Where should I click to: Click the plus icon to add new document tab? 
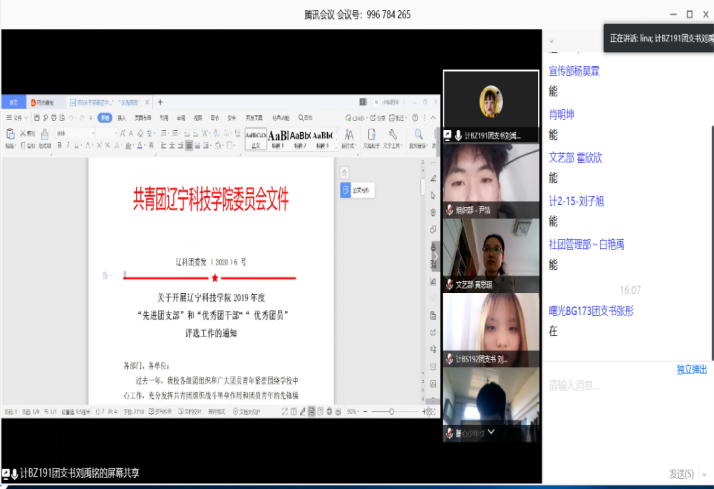click(160, 102)
